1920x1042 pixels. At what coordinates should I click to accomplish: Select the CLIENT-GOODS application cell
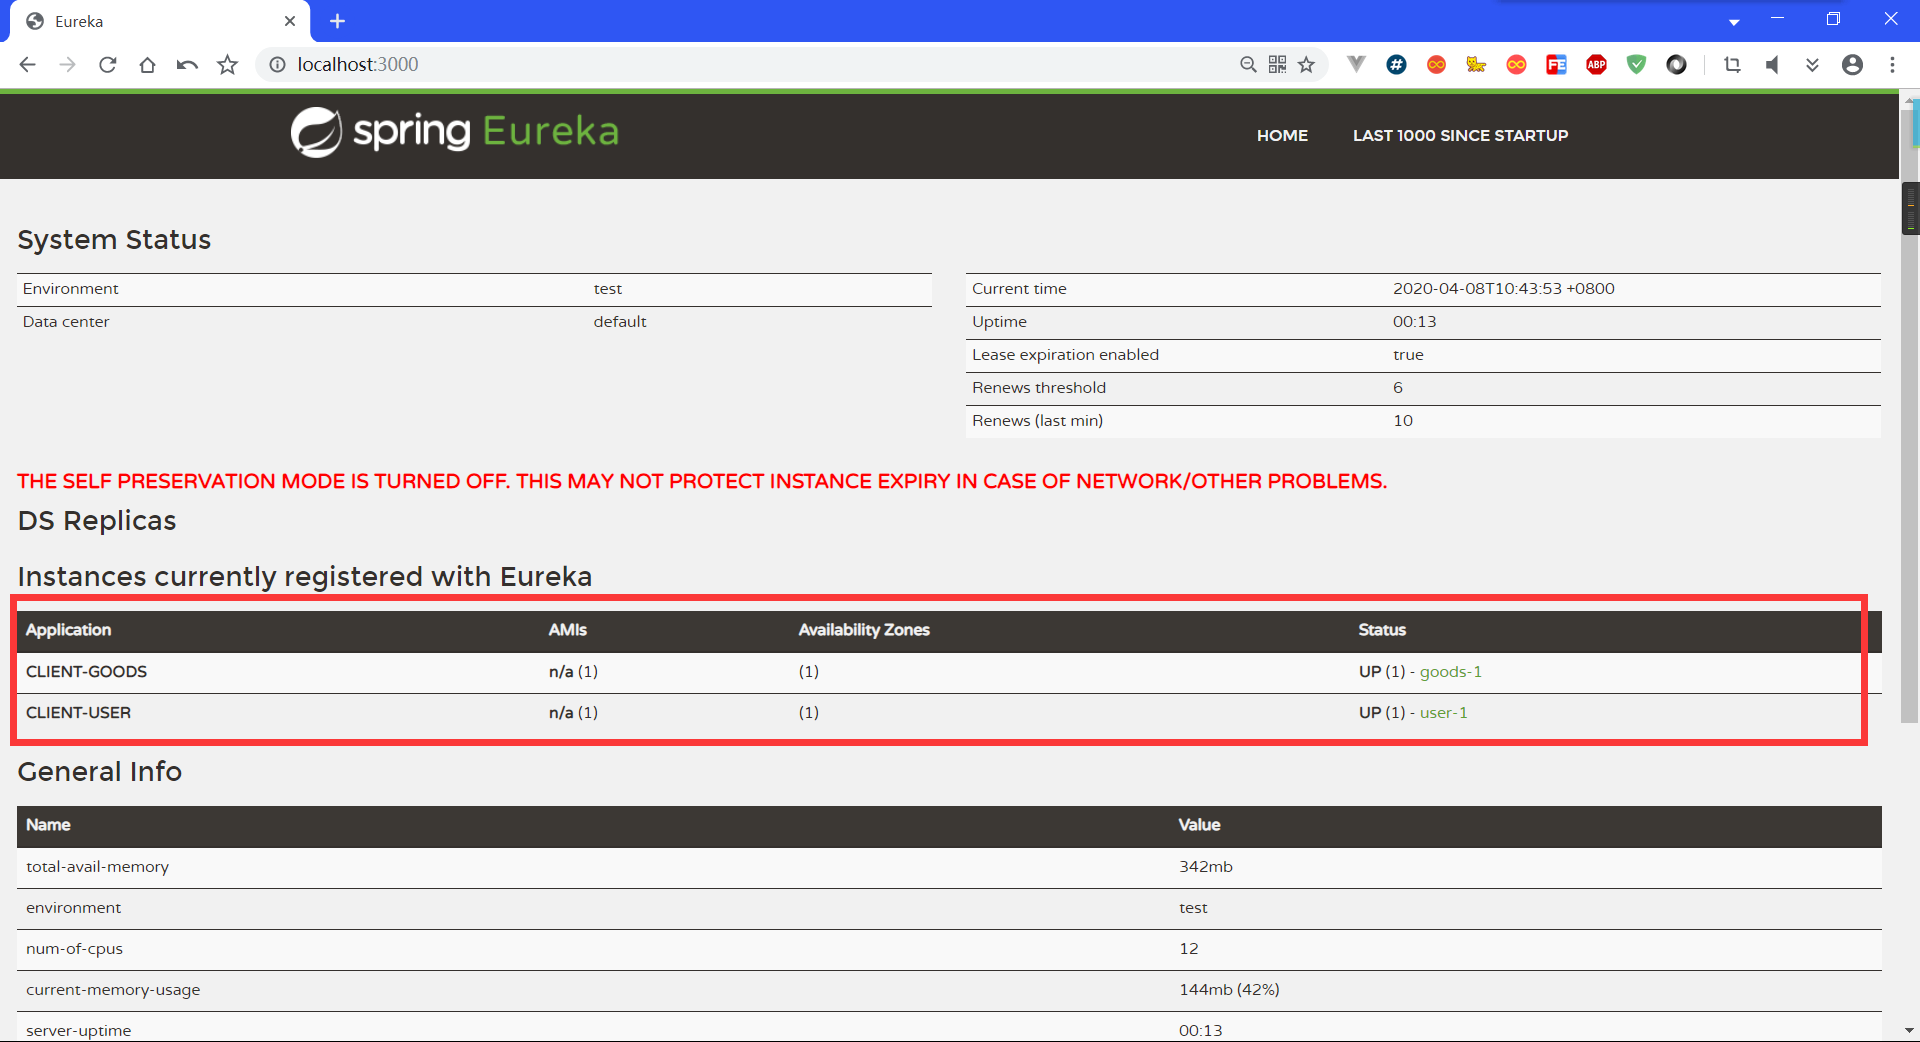(86, 672)
